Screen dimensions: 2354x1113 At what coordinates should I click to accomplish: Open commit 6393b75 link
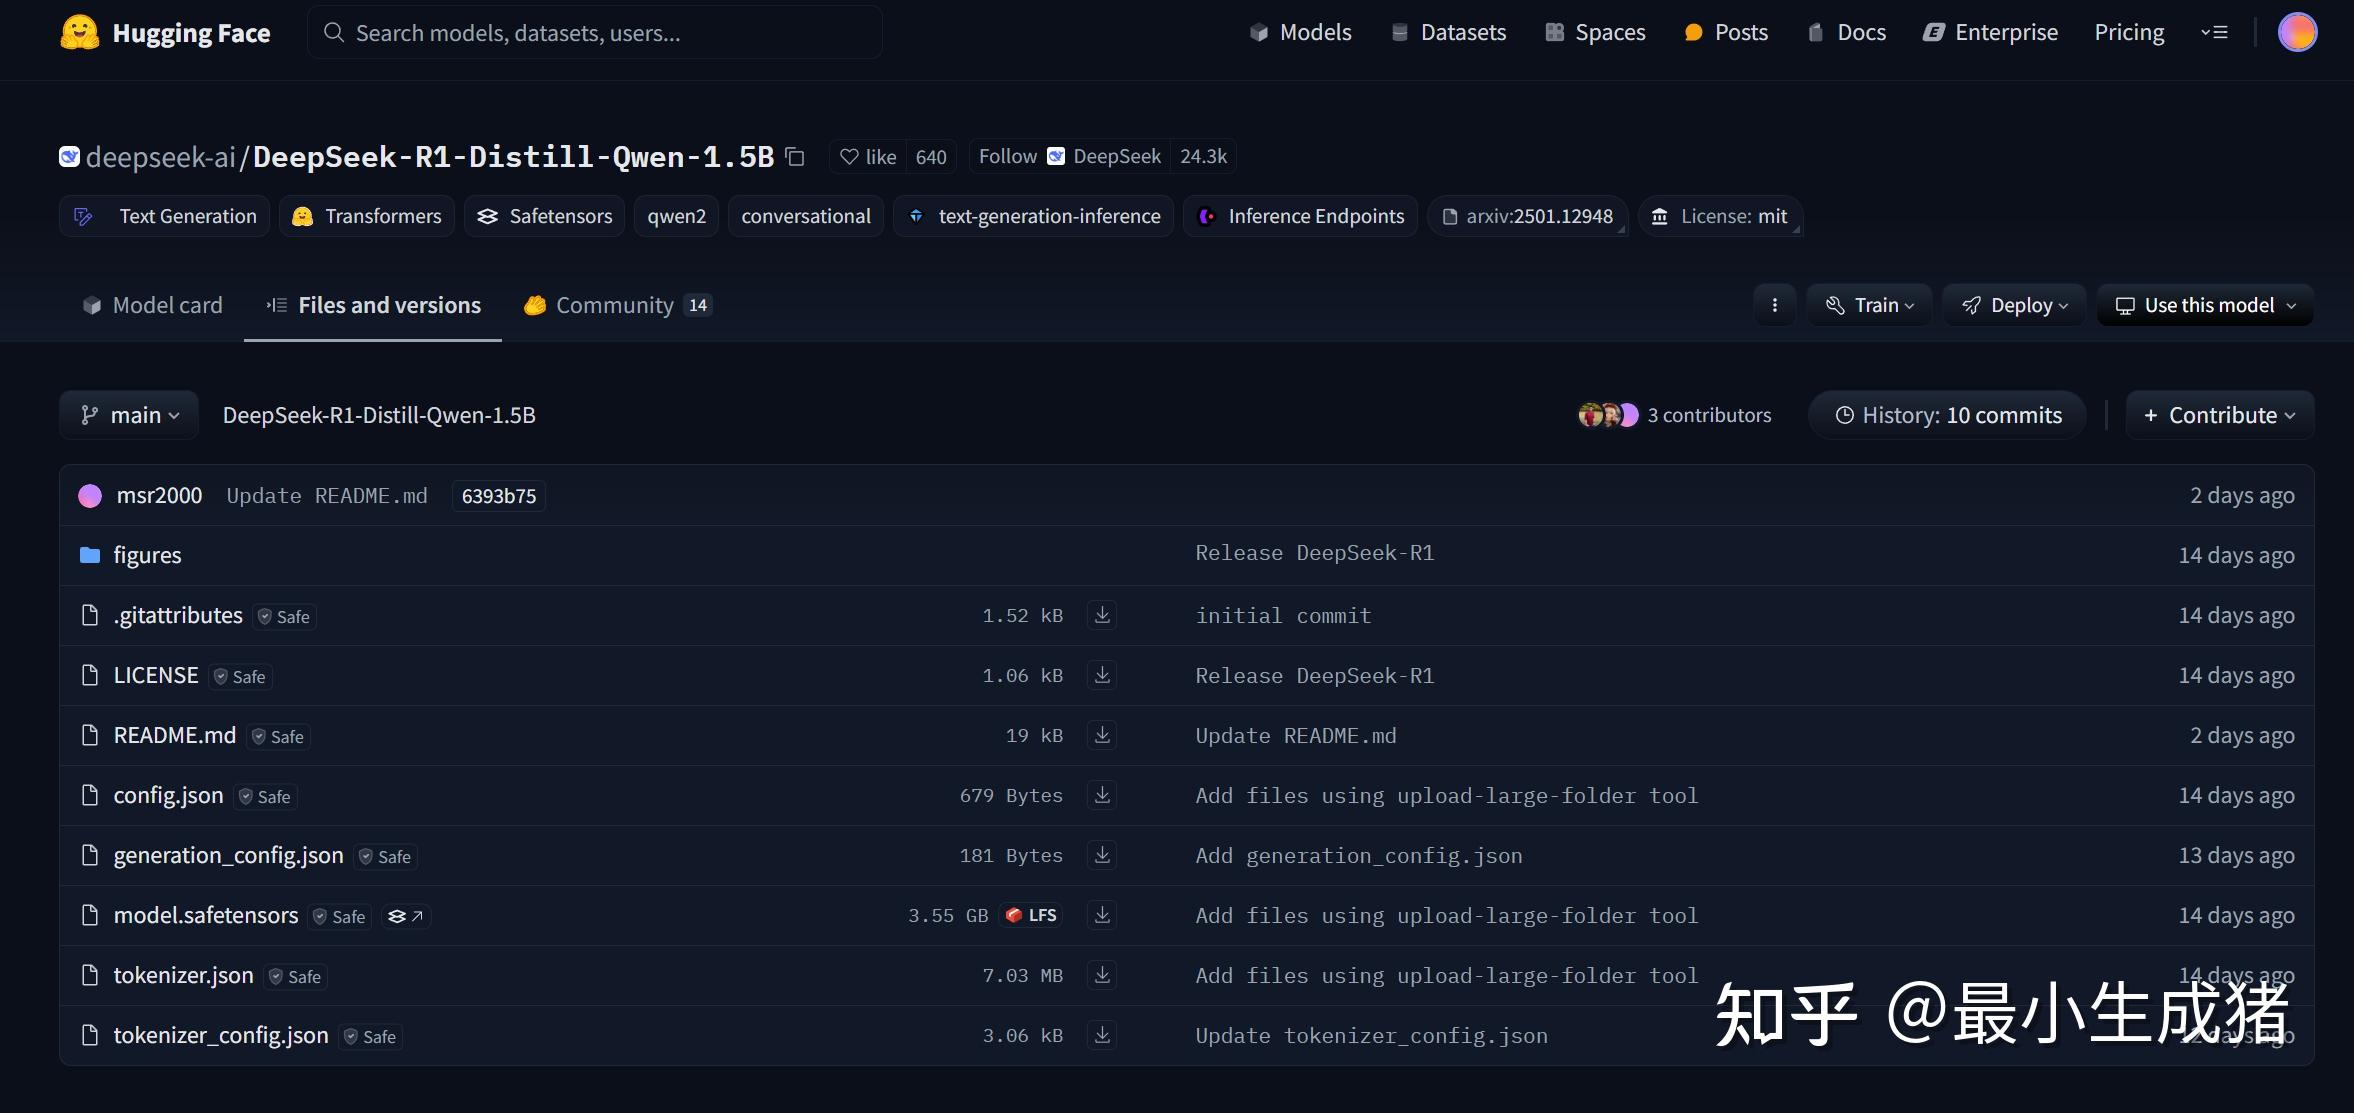pos(498,496)
